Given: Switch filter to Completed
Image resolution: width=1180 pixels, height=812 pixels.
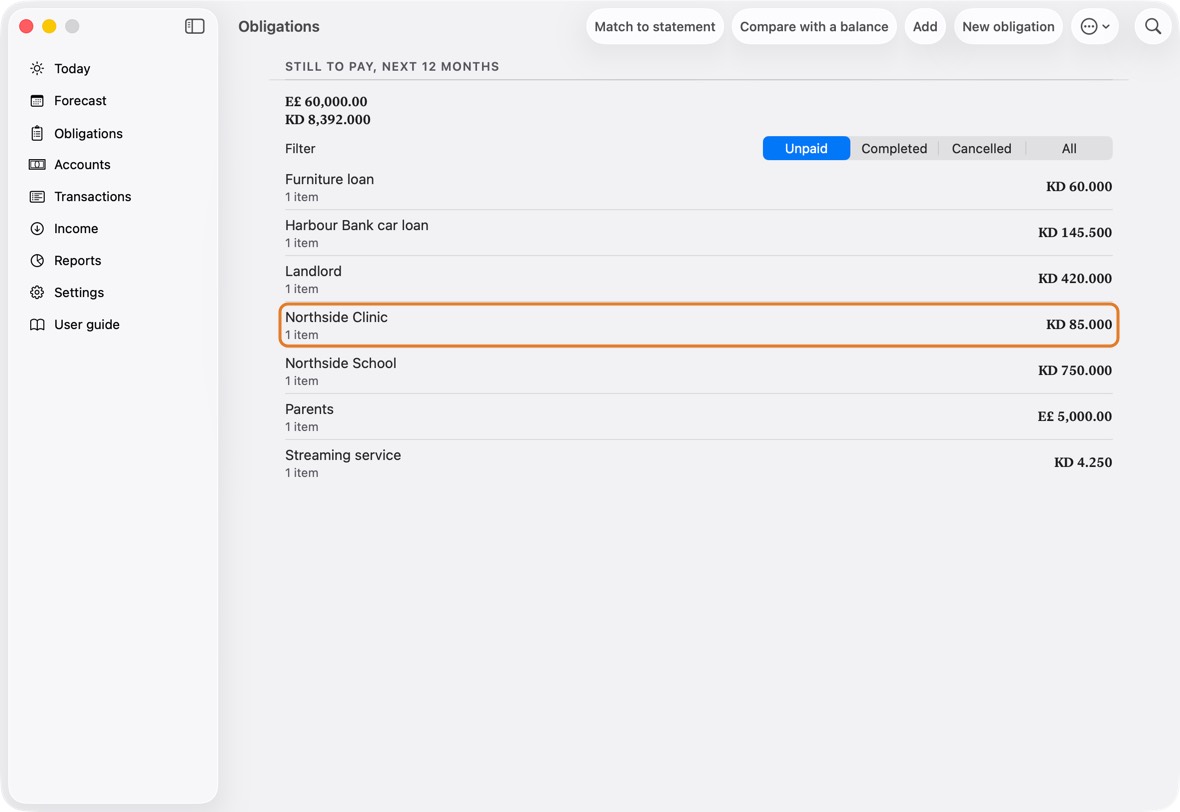Looking at the screenshot, I should (x=894, y=148).
